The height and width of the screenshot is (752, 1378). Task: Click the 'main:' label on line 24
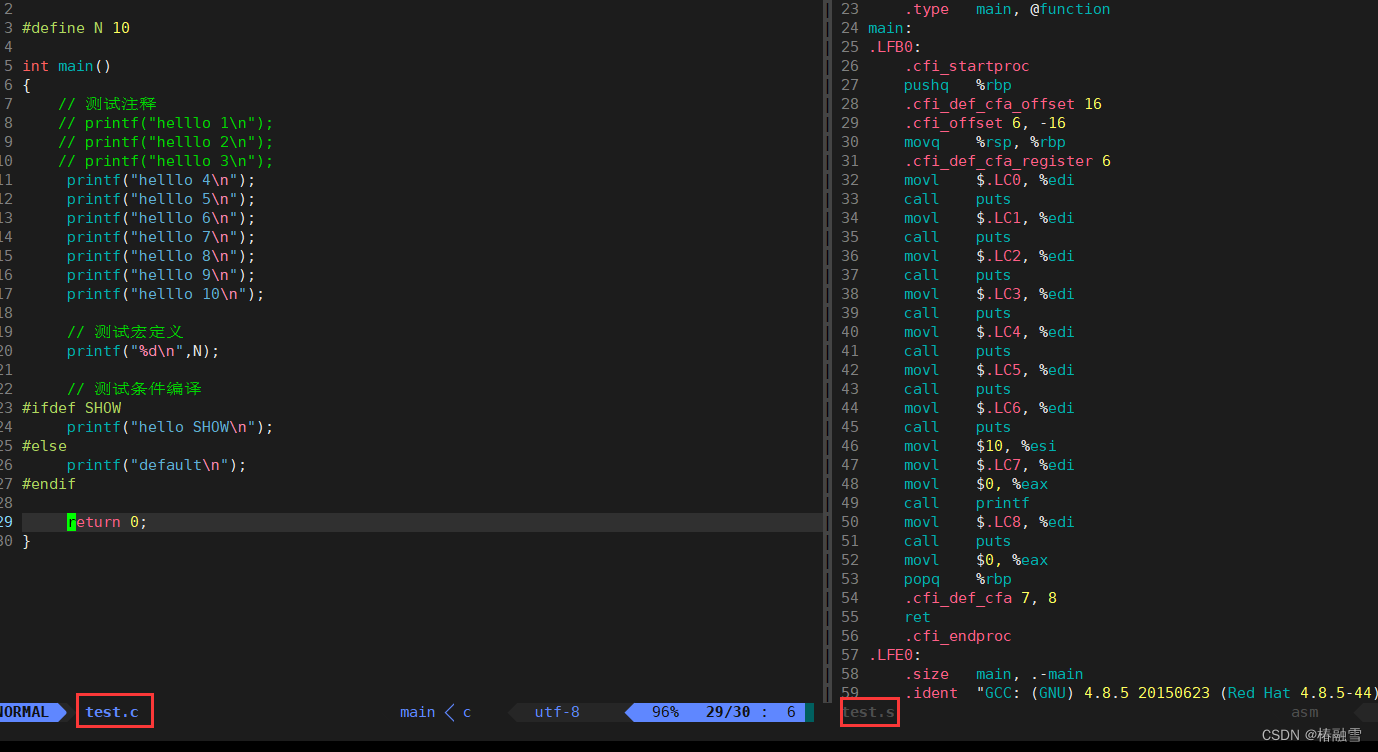tap(890, 28)
